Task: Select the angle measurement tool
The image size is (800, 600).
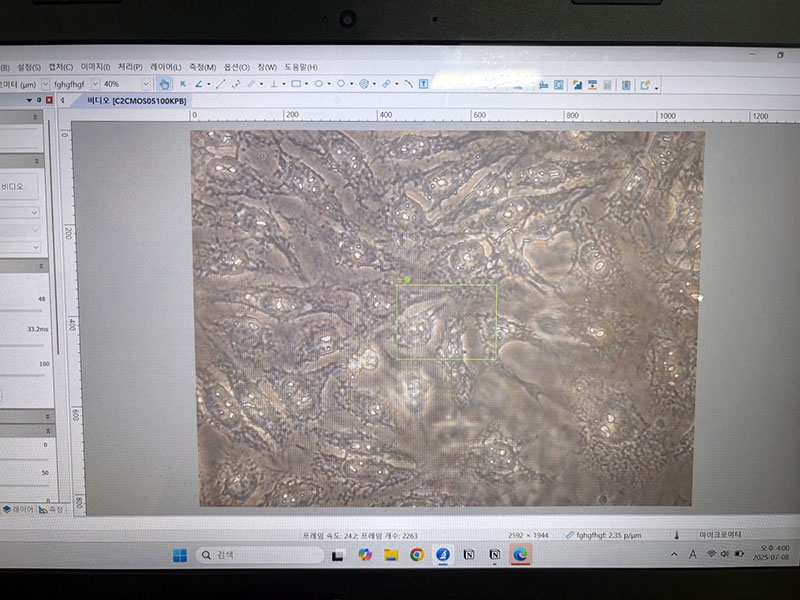Action: 199,84
